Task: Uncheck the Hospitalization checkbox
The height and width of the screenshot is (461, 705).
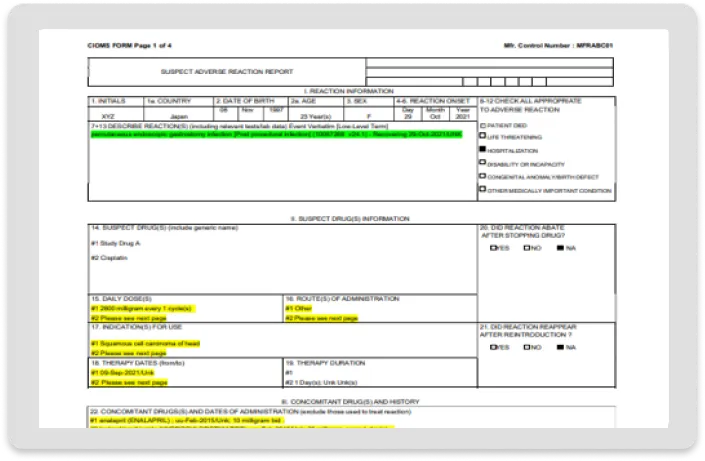Action: (x=483, y=150)
